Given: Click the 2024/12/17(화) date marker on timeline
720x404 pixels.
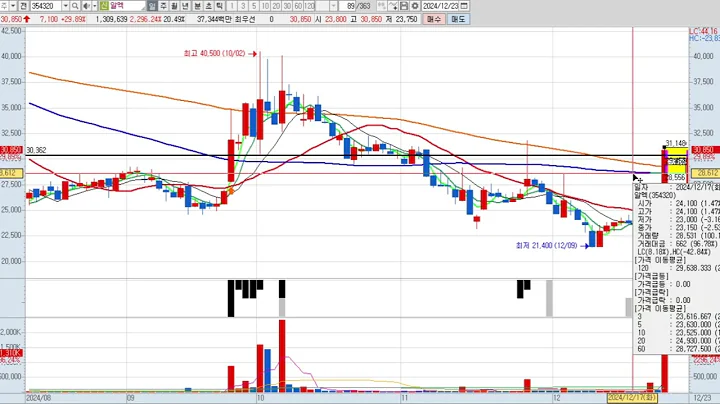Looking at the screenshot, I should (632, 398).
